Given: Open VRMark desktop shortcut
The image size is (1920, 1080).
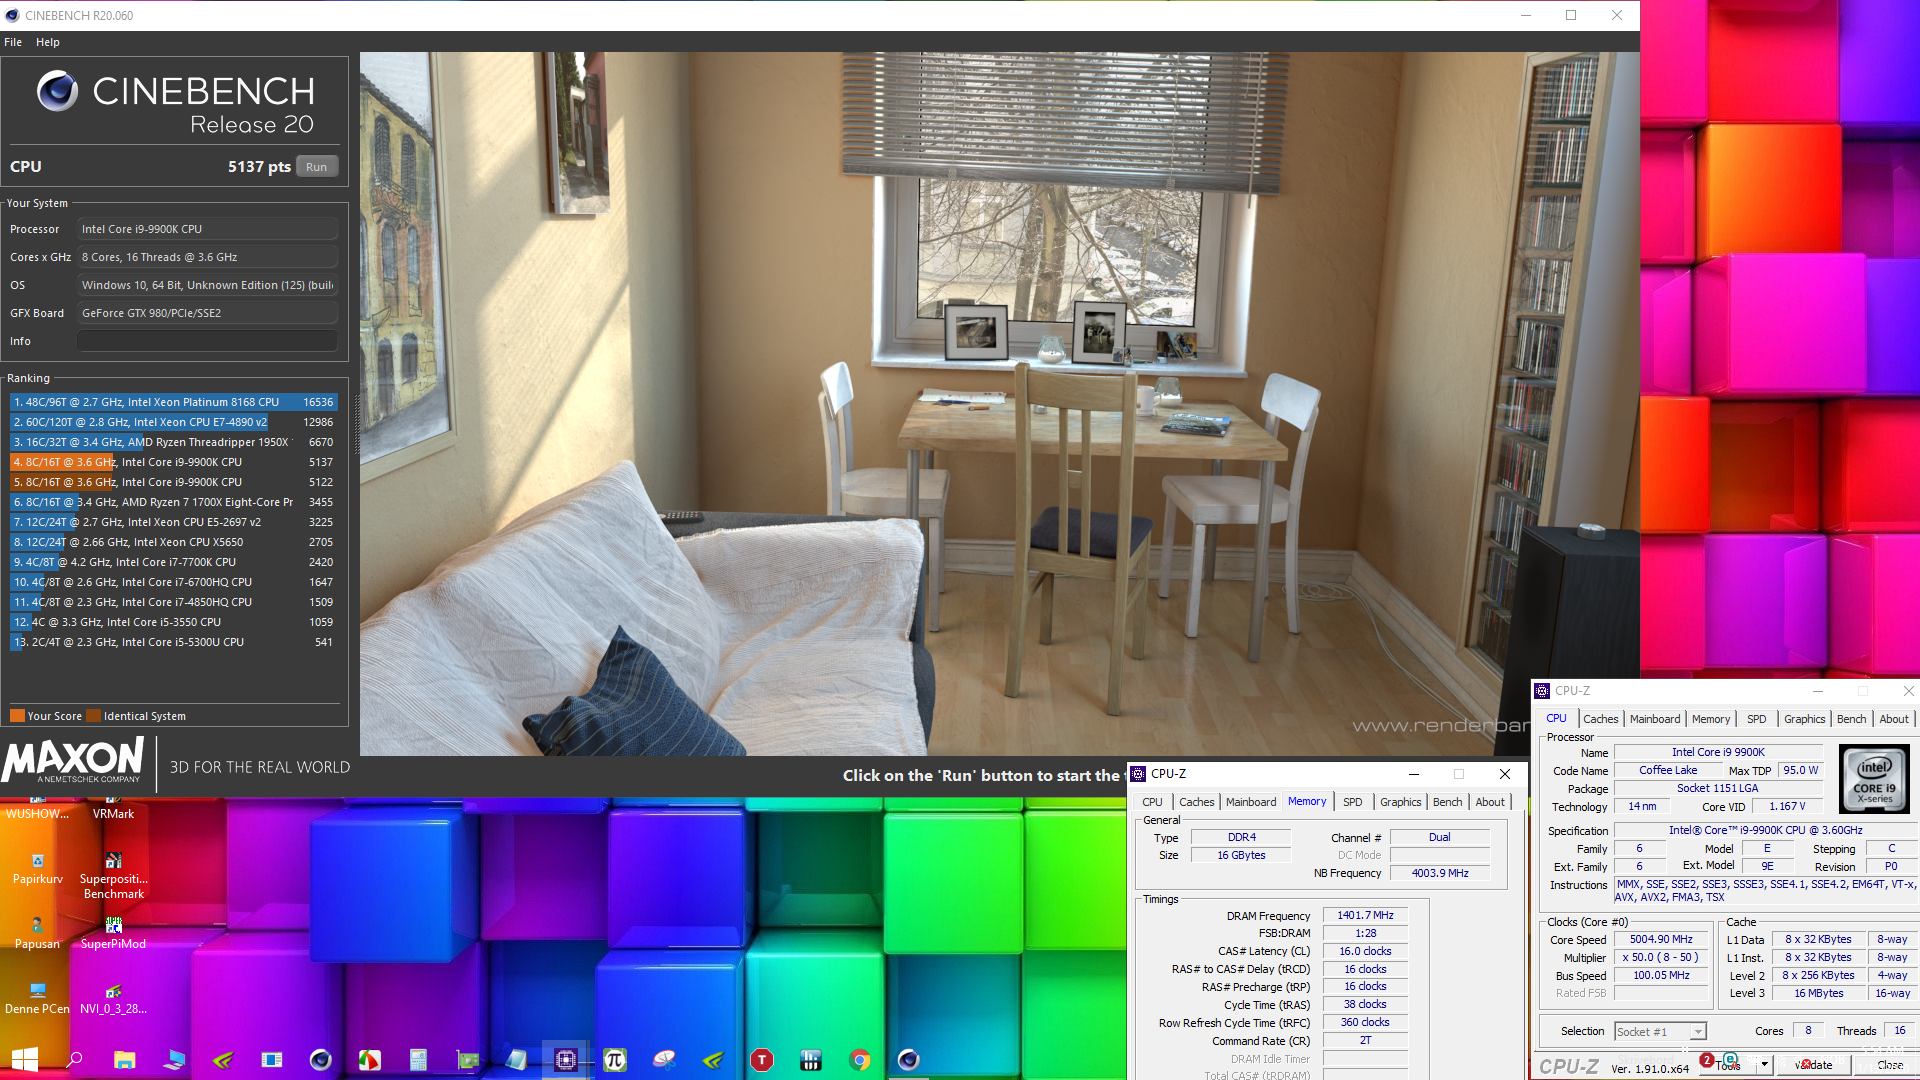Looking at the screenshot, I should click(x=113, y=808).
